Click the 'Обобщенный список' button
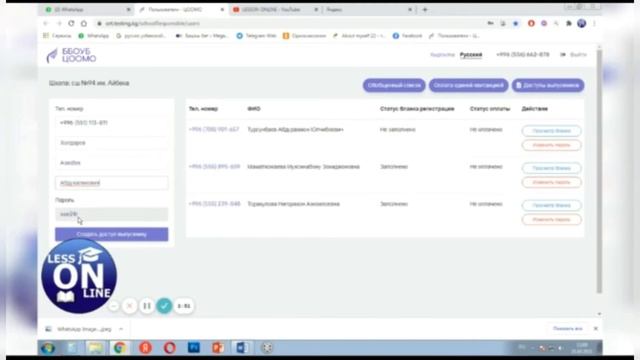 (394, 85)
